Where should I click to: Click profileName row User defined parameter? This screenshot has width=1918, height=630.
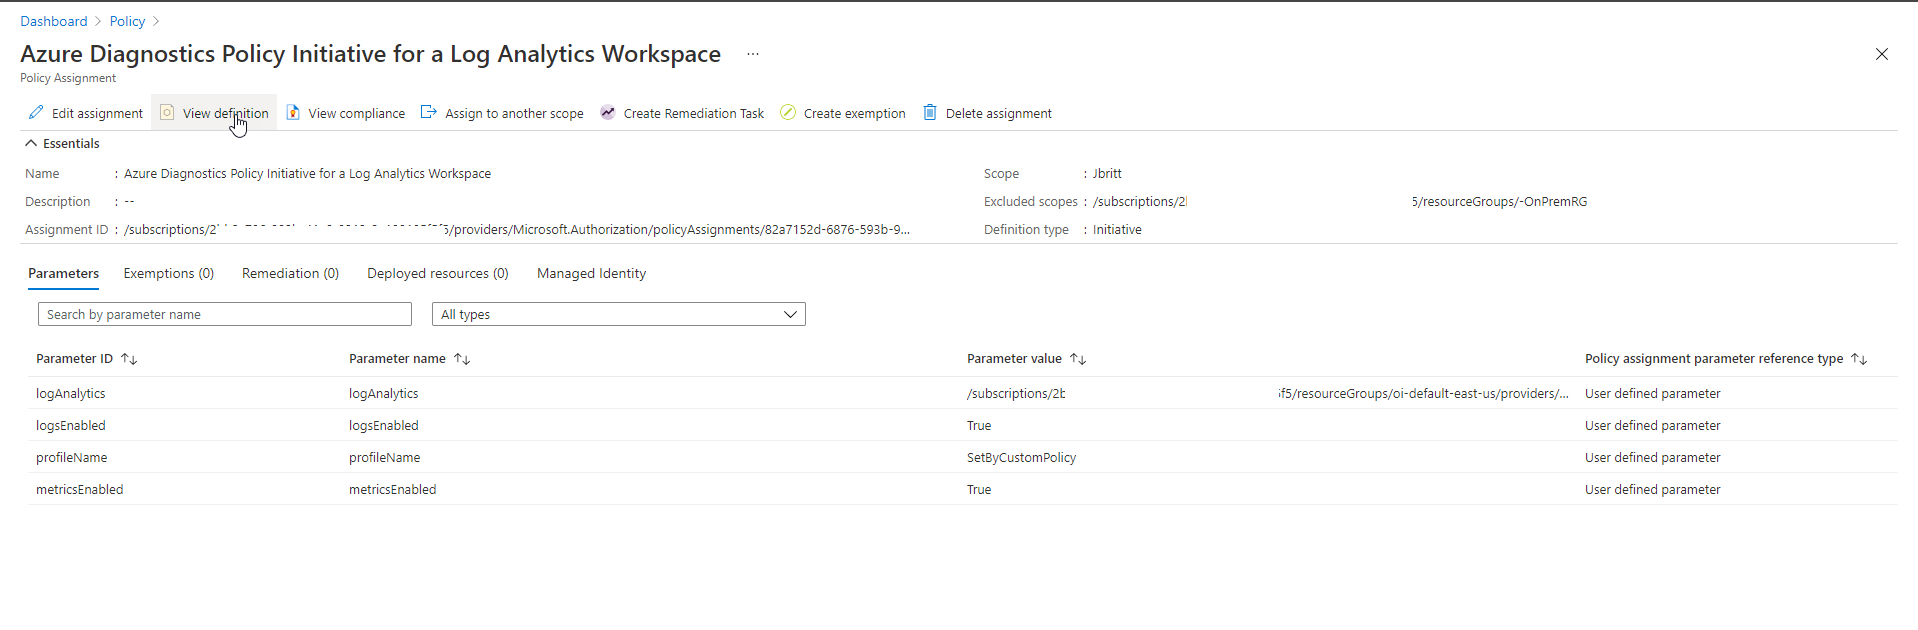click(x=1652, y=457)
